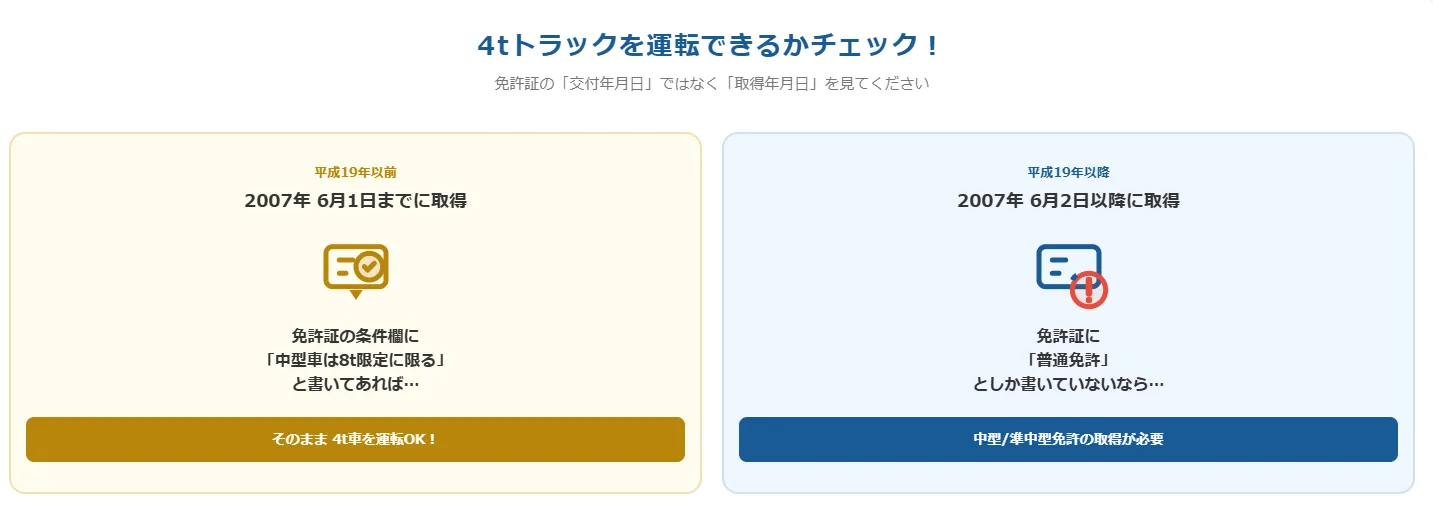This screenshot has height=517, width=1433.
Task: Click the 中型/準中型免許の取得が必要 button
Action: click(1068, 439)
